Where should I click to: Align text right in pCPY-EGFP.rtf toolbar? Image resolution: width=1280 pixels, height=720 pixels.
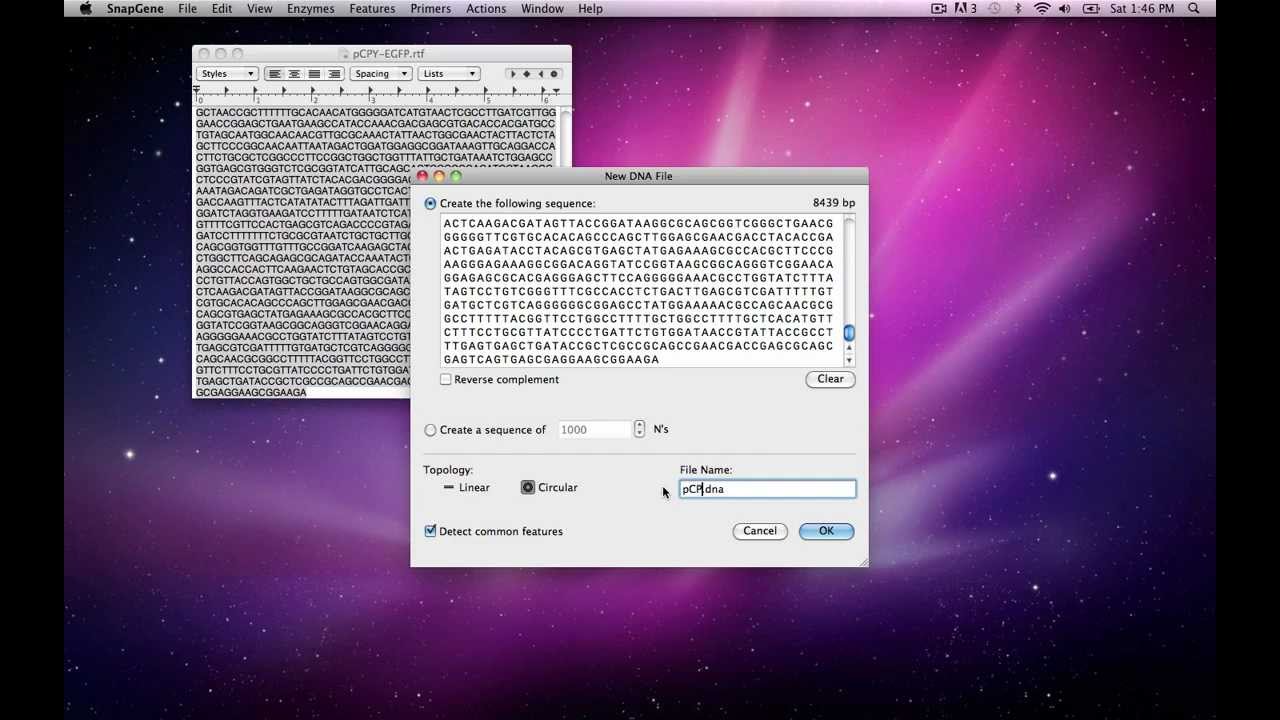click(x=334, y=74)
